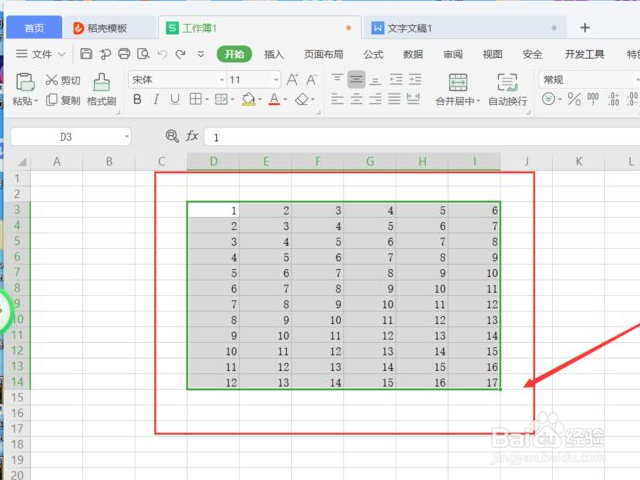Expand Merge and Center options arrow

pos(478,101)
